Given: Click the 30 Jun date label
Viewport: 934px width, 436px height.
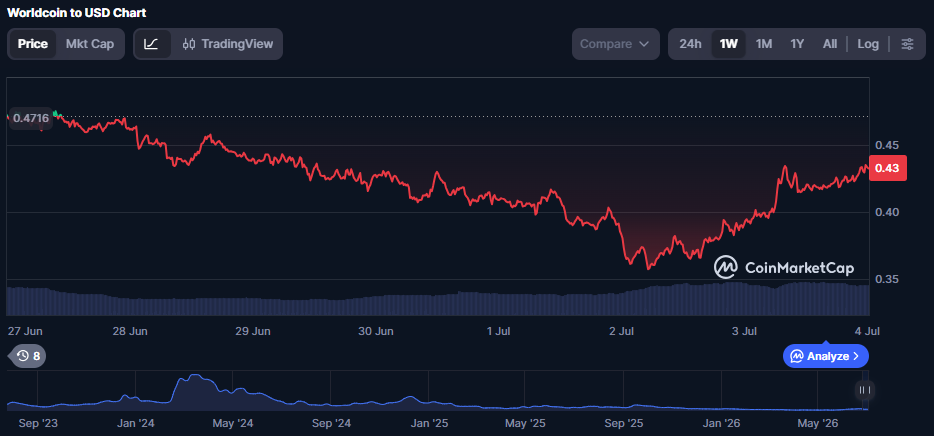Looking at the screenshot, I should (x=376, y=331).
